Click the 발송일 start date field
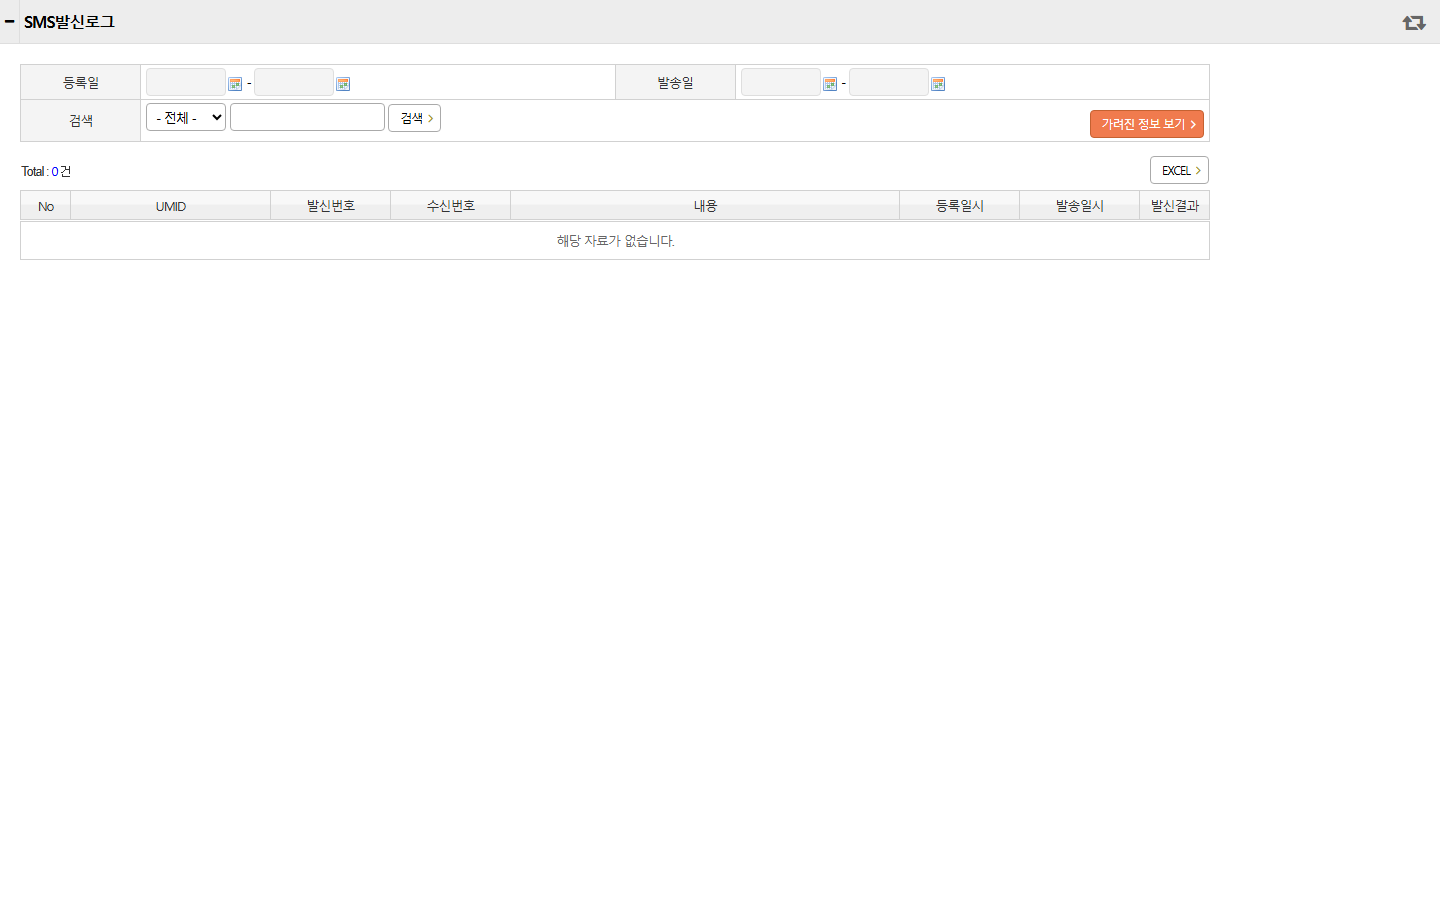Screen dimensions: 1440x900 coord(781,82)
